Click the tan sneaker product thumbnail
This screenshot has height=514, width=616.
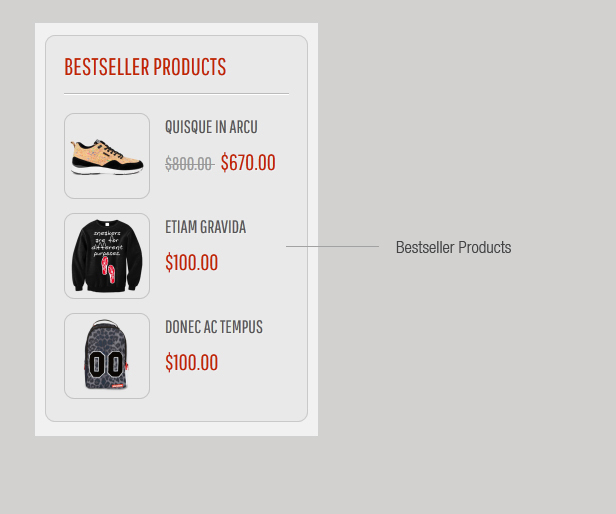point(107,156)
